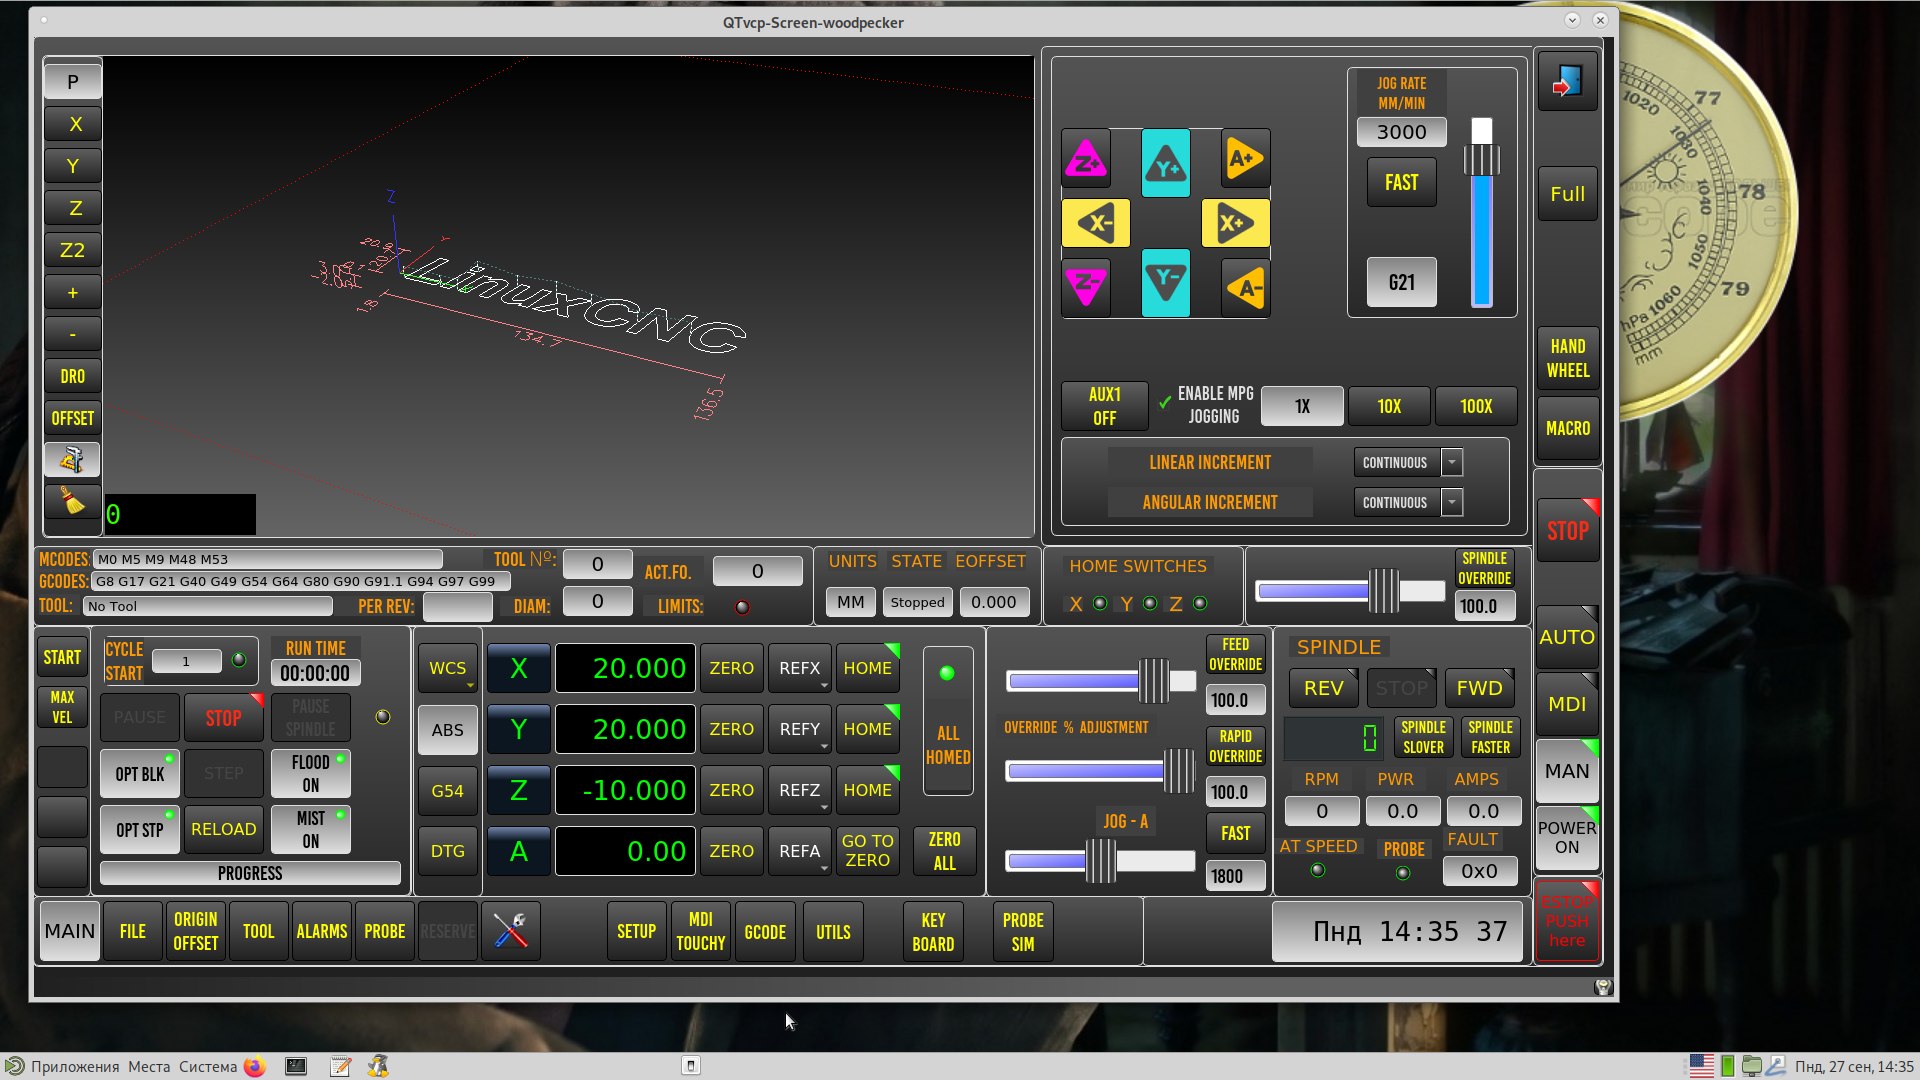The height and width of the screenshot is (1080, 1920).
Task: Jog X axis right with X+ arrow
Action: click(x=1236, y=223)
